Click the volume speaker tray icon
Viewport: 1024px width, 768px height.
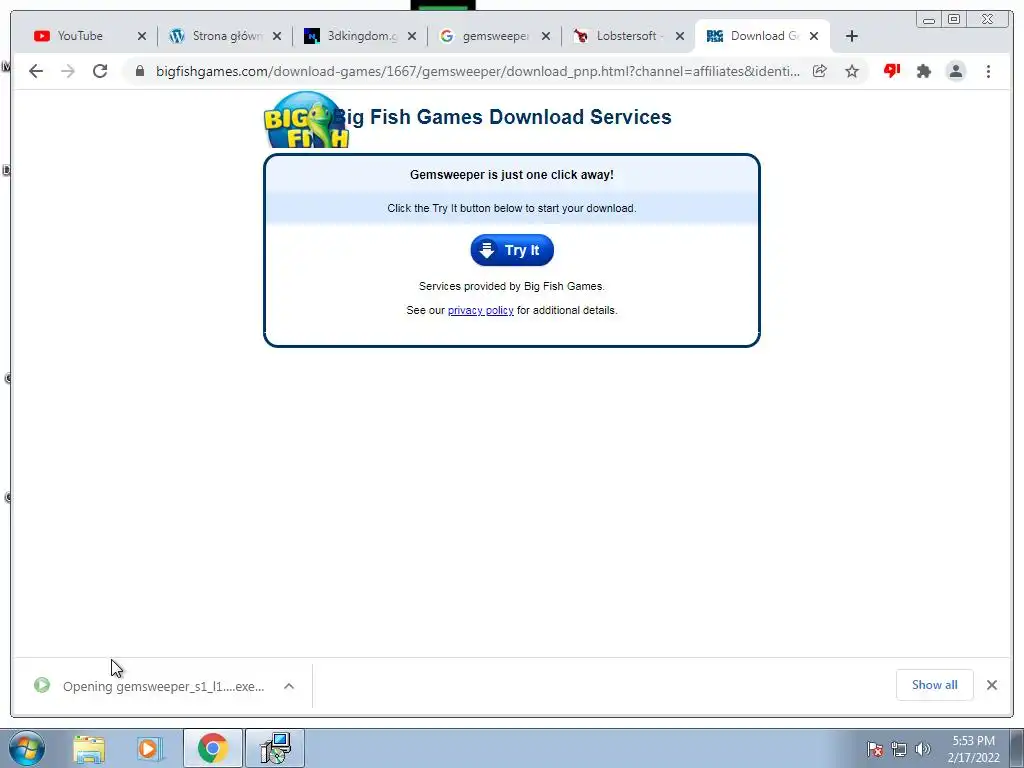tap(922, 749)
